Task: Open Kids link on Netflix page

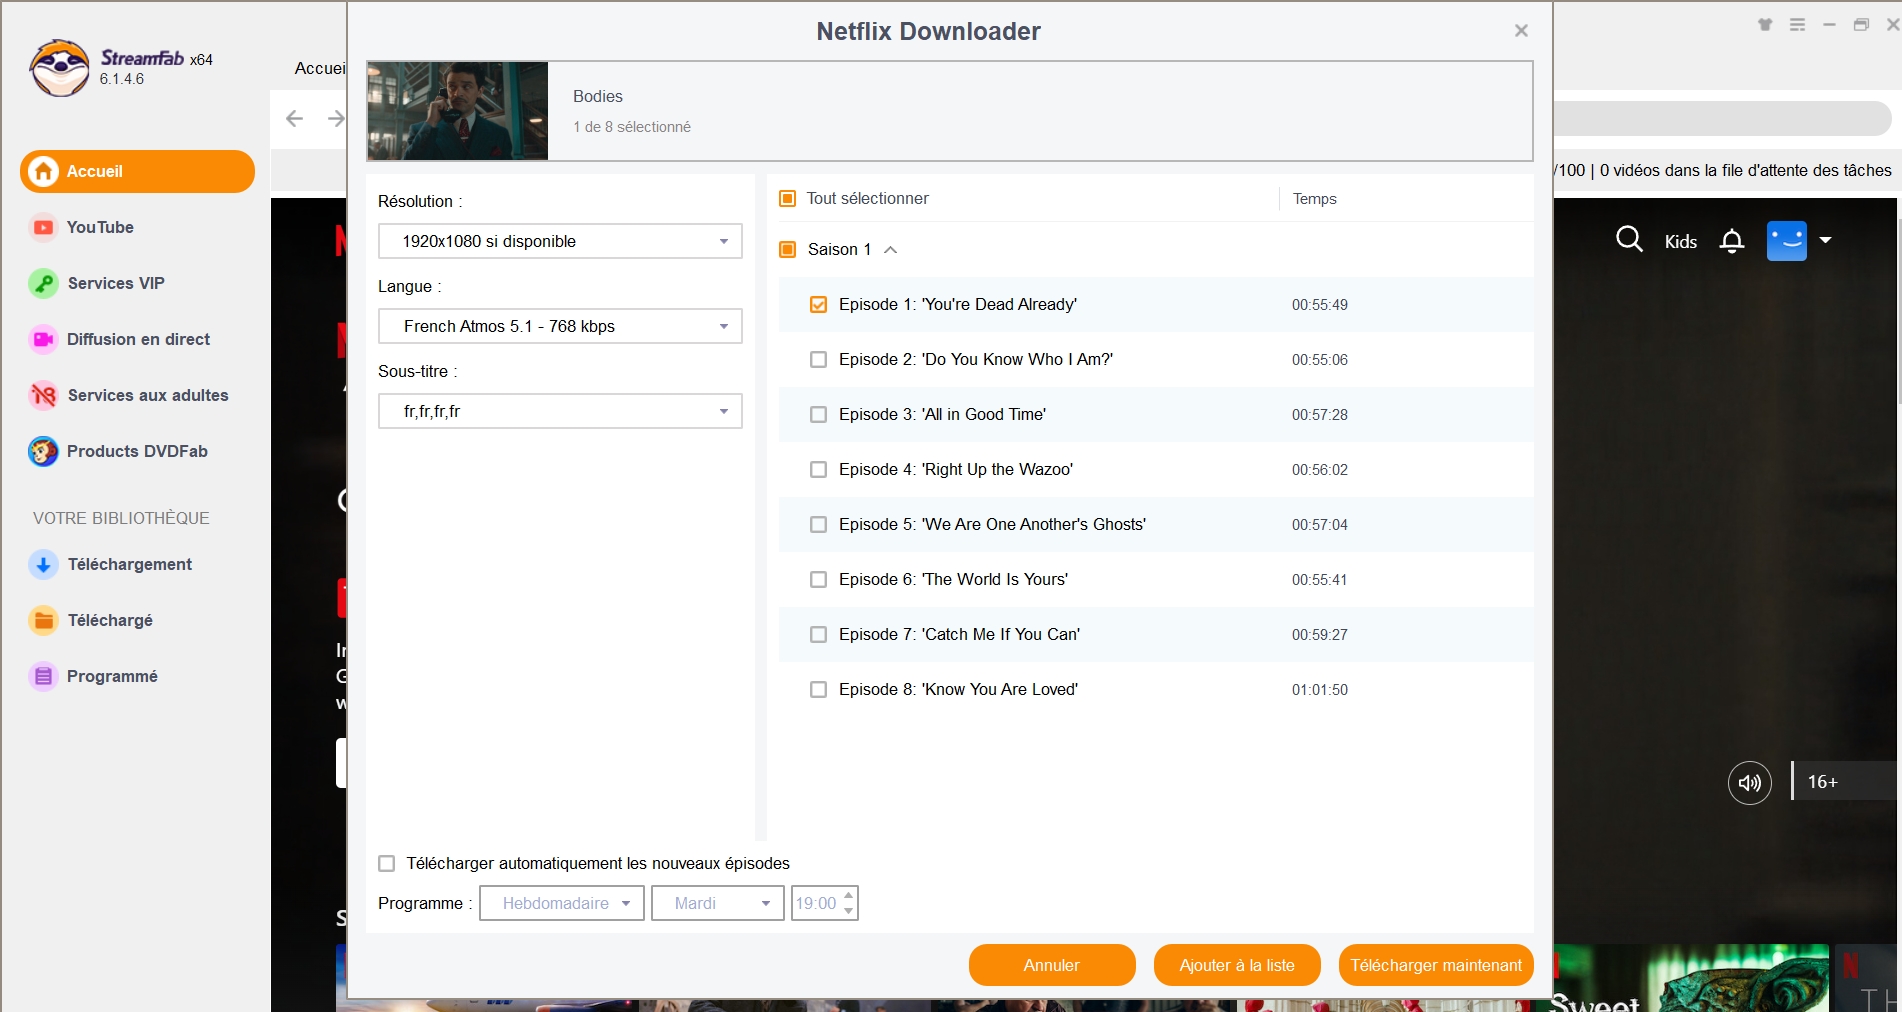Action: 1680,241
